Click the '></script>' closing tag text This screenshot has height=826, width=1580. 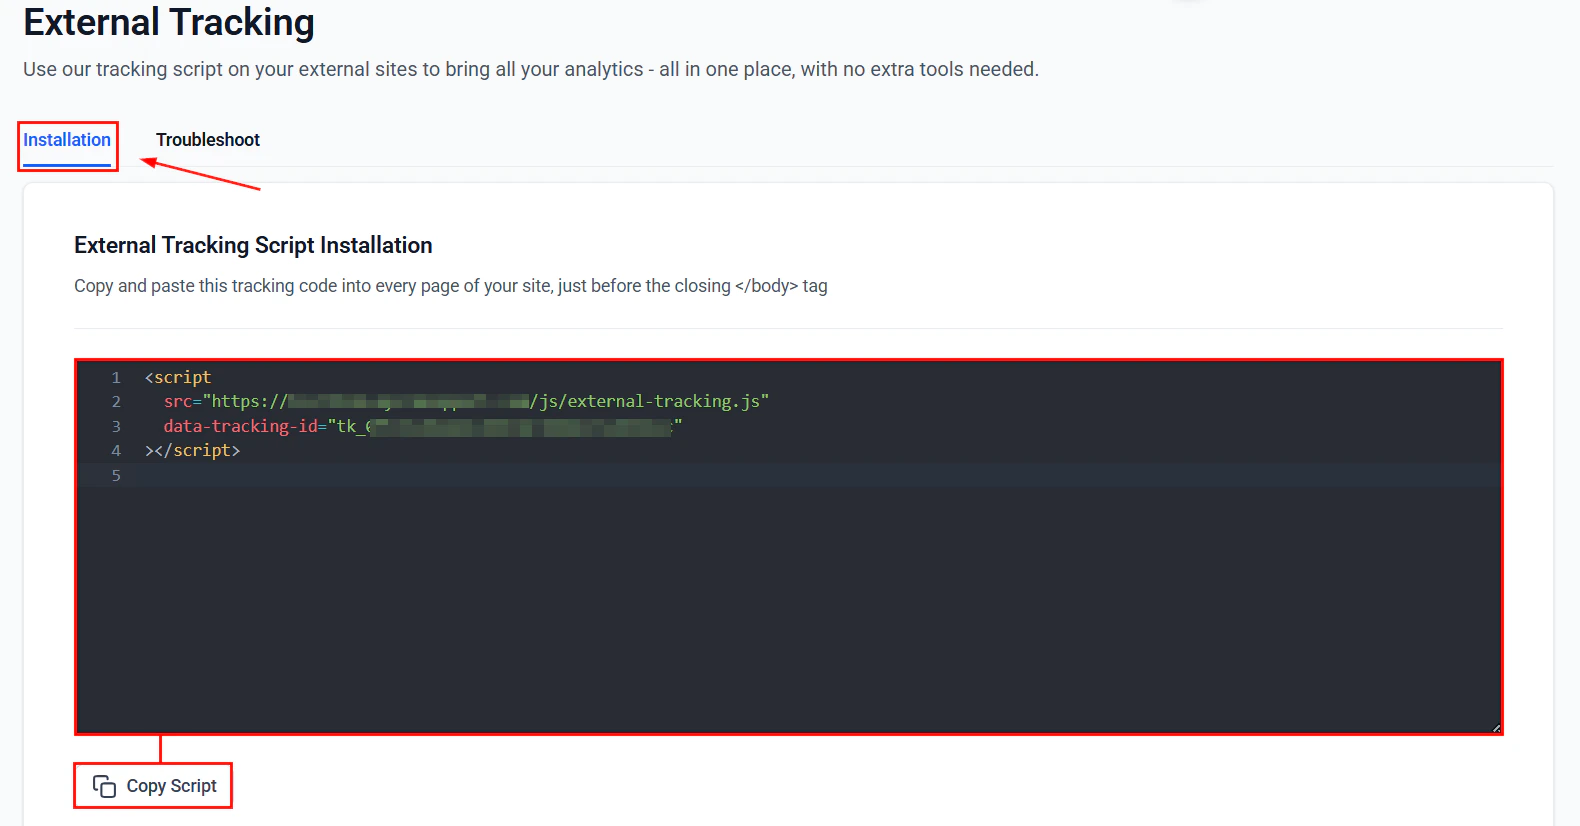tap(193, 451)
